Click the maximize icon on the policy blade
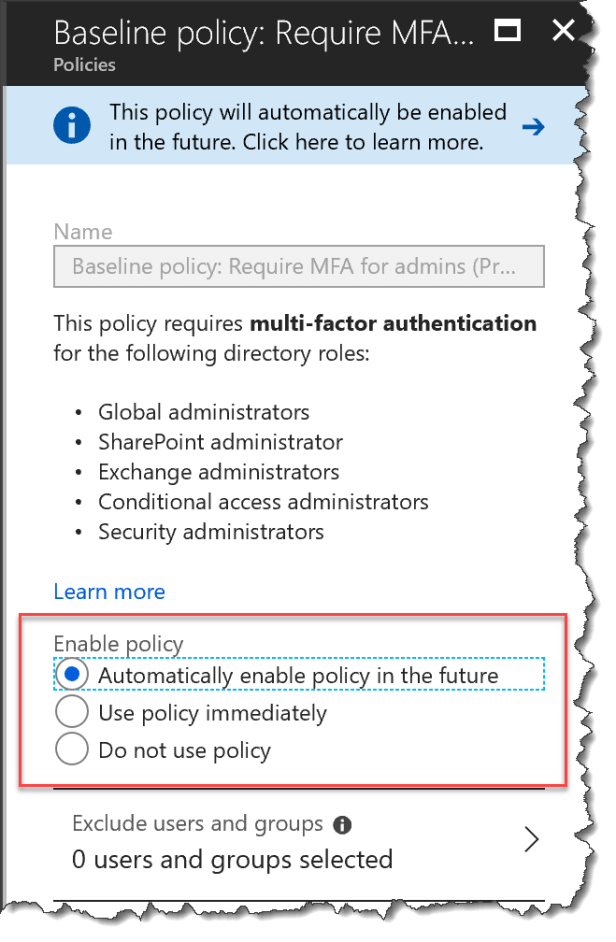This screenshot has width=616, height=942. click(507, 31)
